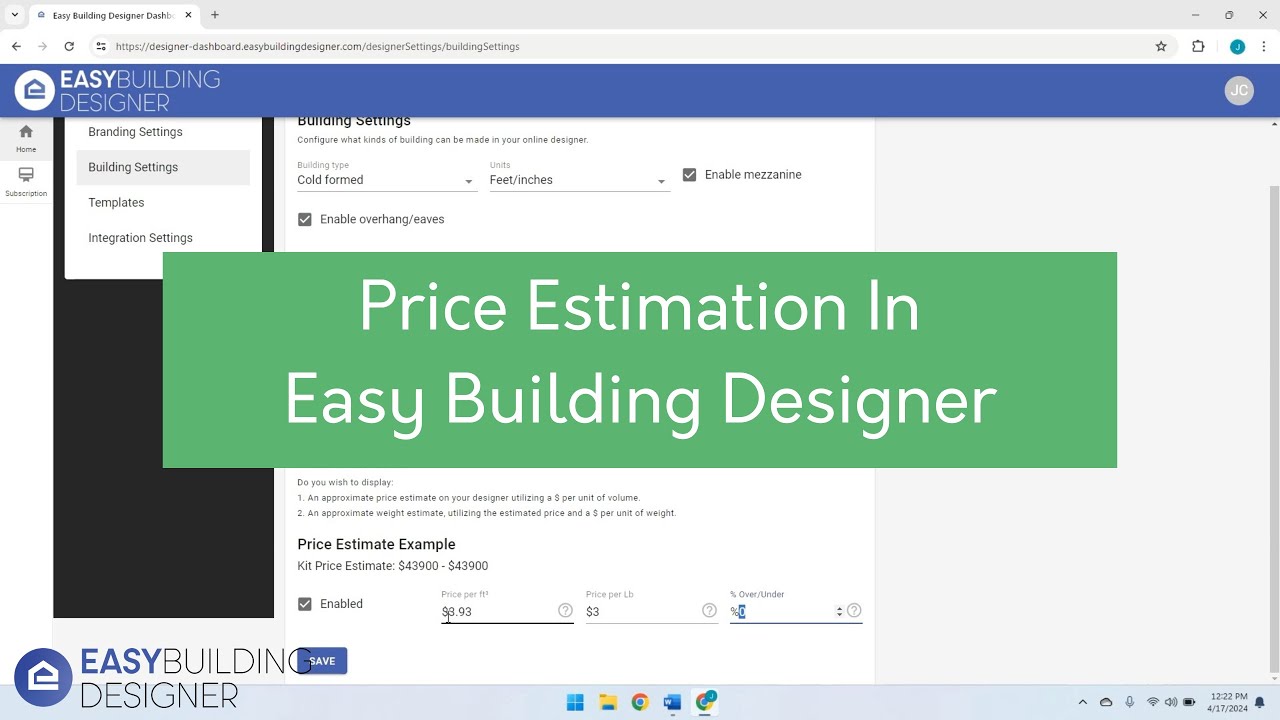Click the Kit Price Estimate text
Viewport: 1280px width, 720px height.
click(392, 566)
